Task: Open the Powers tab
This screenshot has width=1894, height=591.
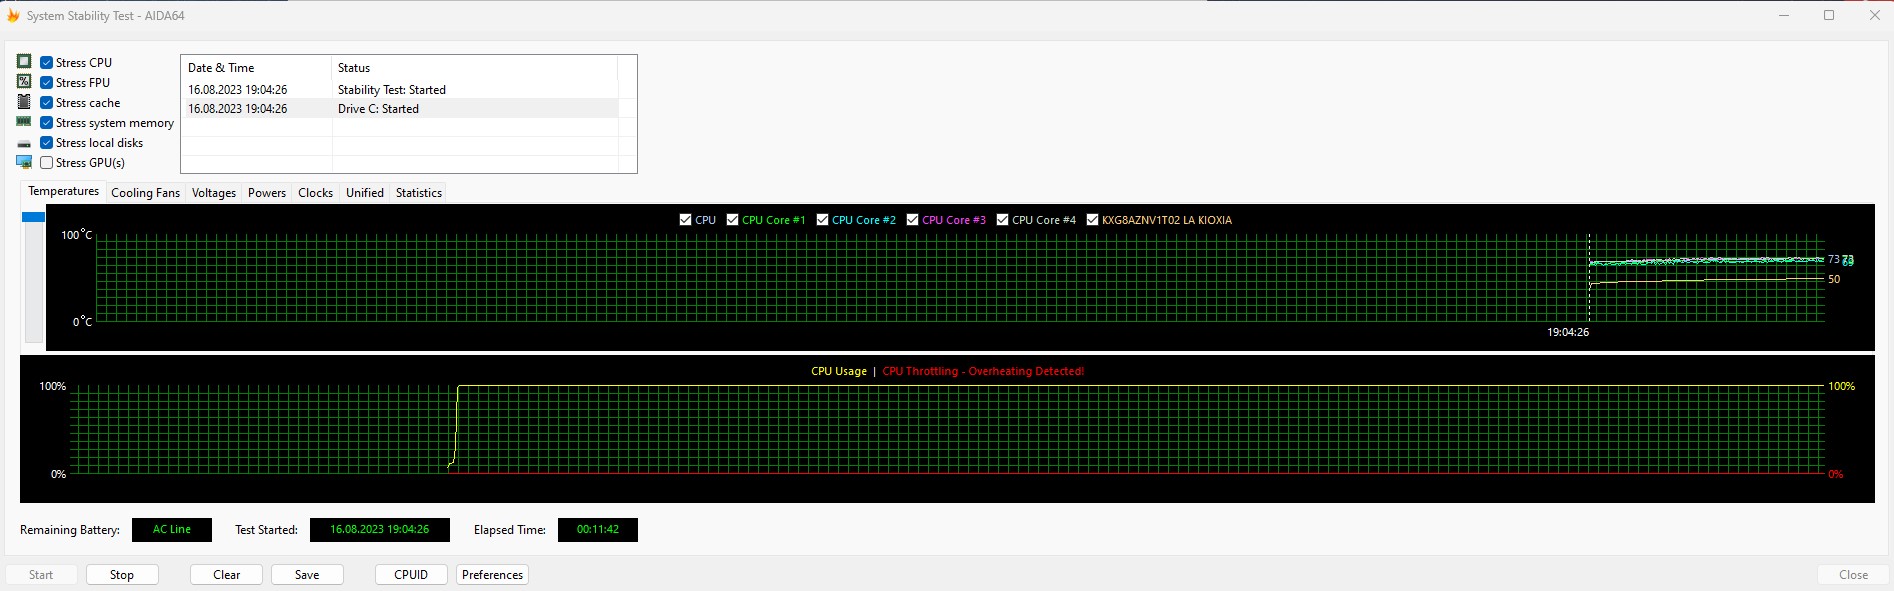Action: tap(267, 193)
